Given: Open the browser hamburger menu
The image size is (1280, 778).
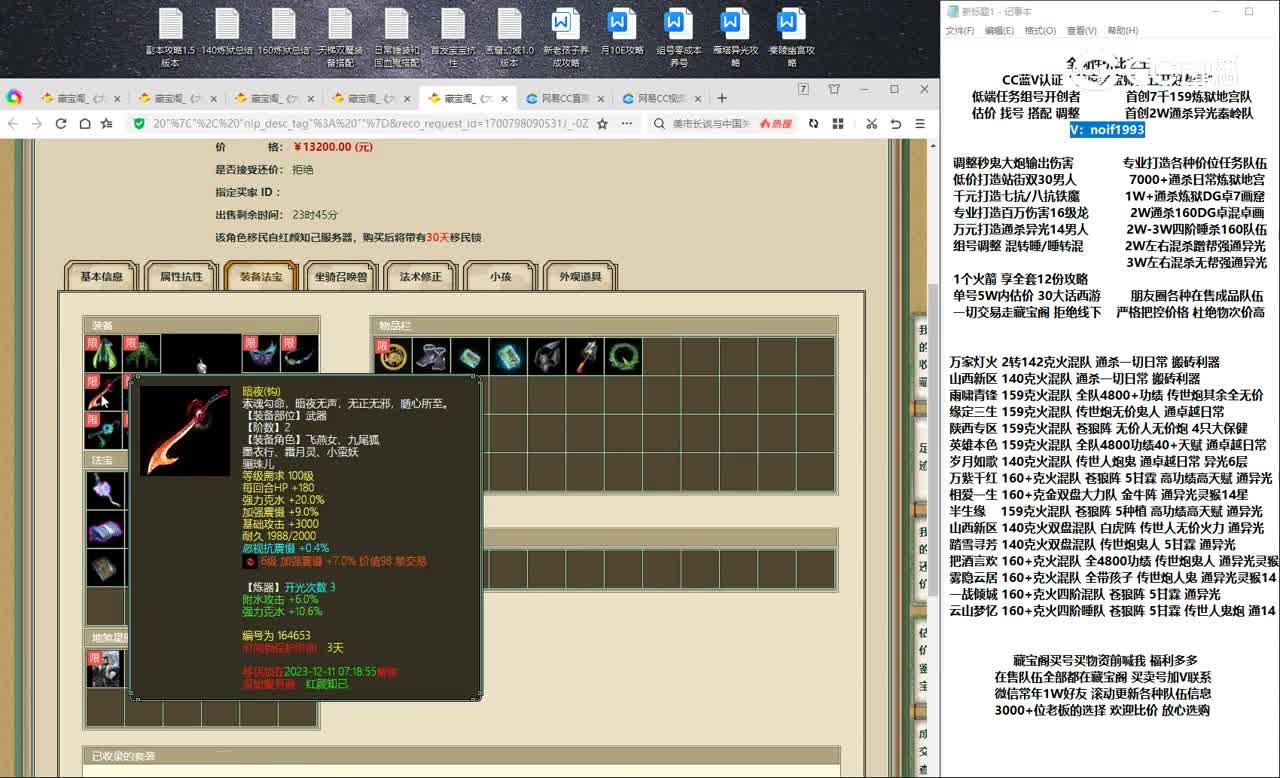Looking at the screenshot, I should (919, 123).
